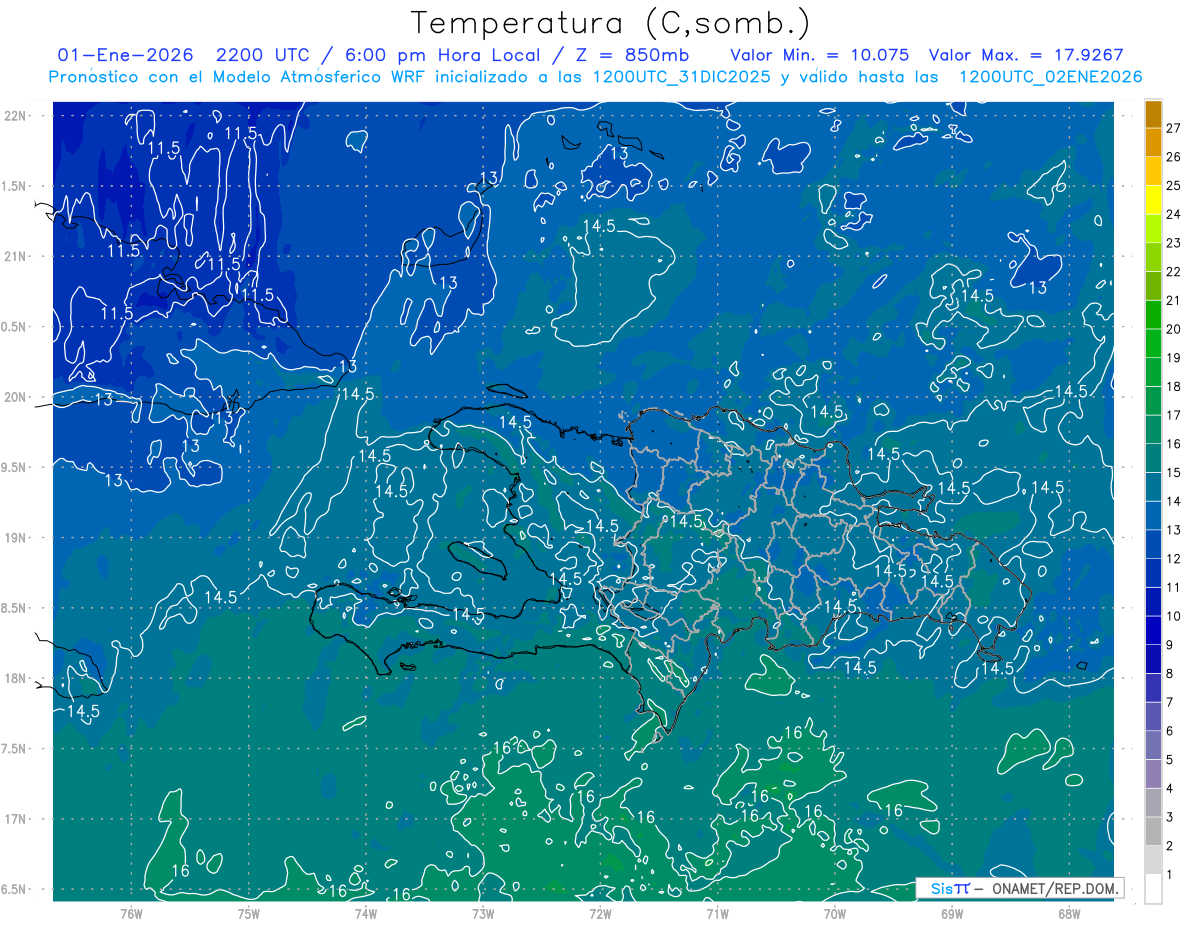Click the '22N' latitude axis label
This screenshot has height=927, width=1200.
pos(17,115)
